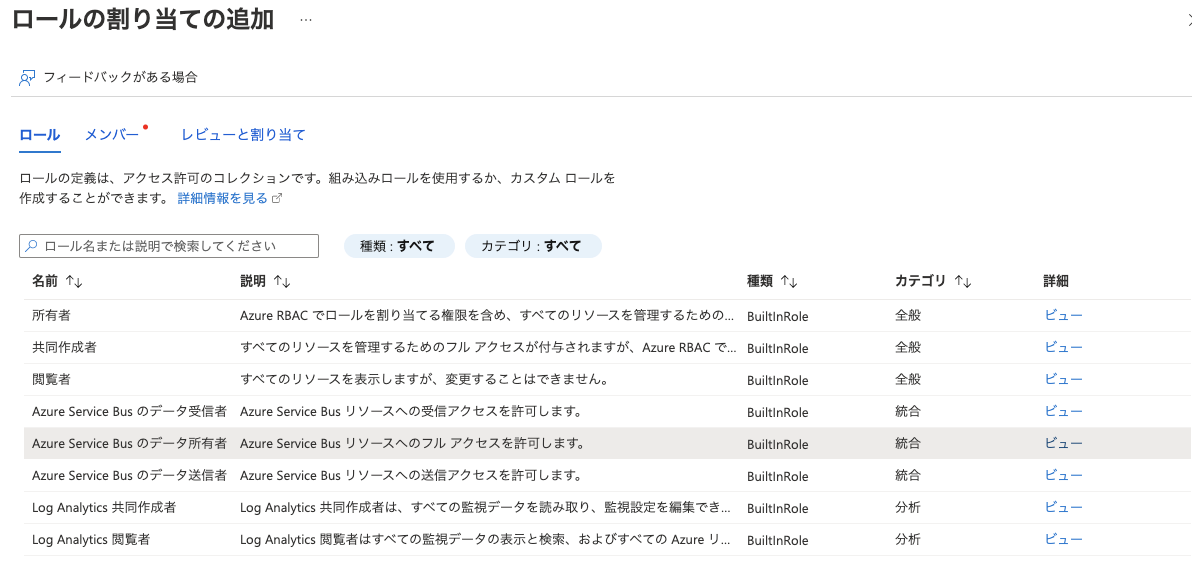The width and height of the screenshot is (1192, 561).
Task: Click 所有者 description starting Azure RBAC でロール
Action: [487, 316]
